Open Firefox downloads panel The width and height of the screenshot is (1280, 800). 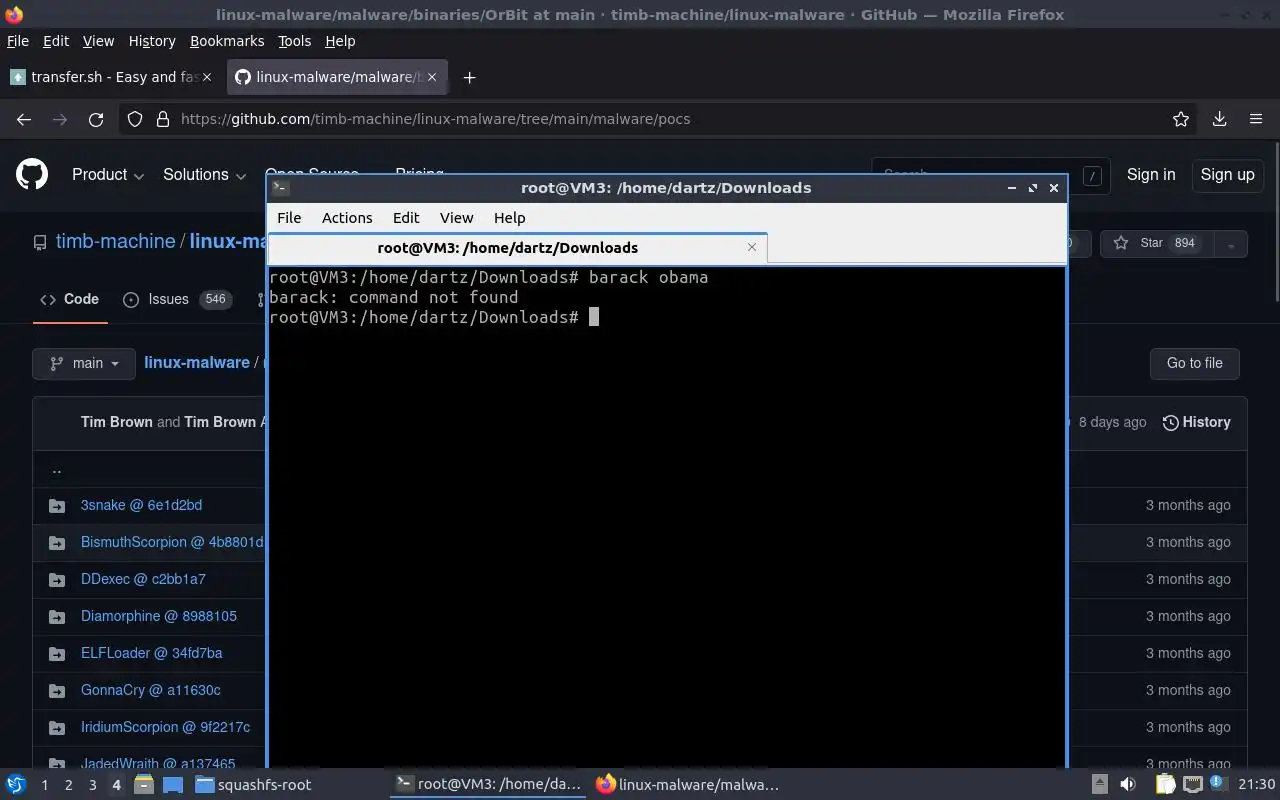(1219, 119)
